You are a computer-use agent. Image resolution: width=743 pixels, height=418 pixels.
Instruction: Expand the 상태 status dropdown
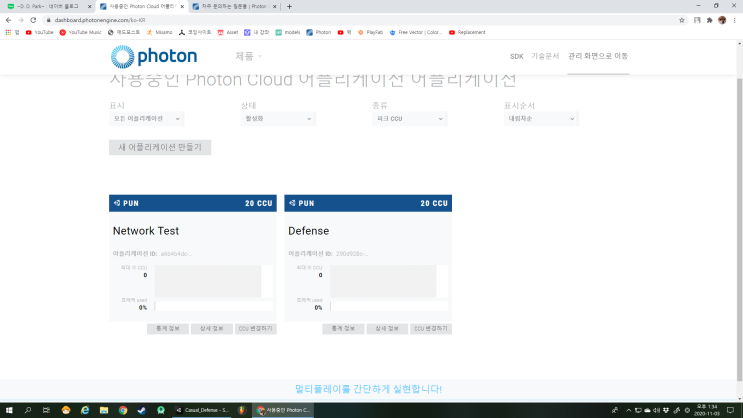278,118
